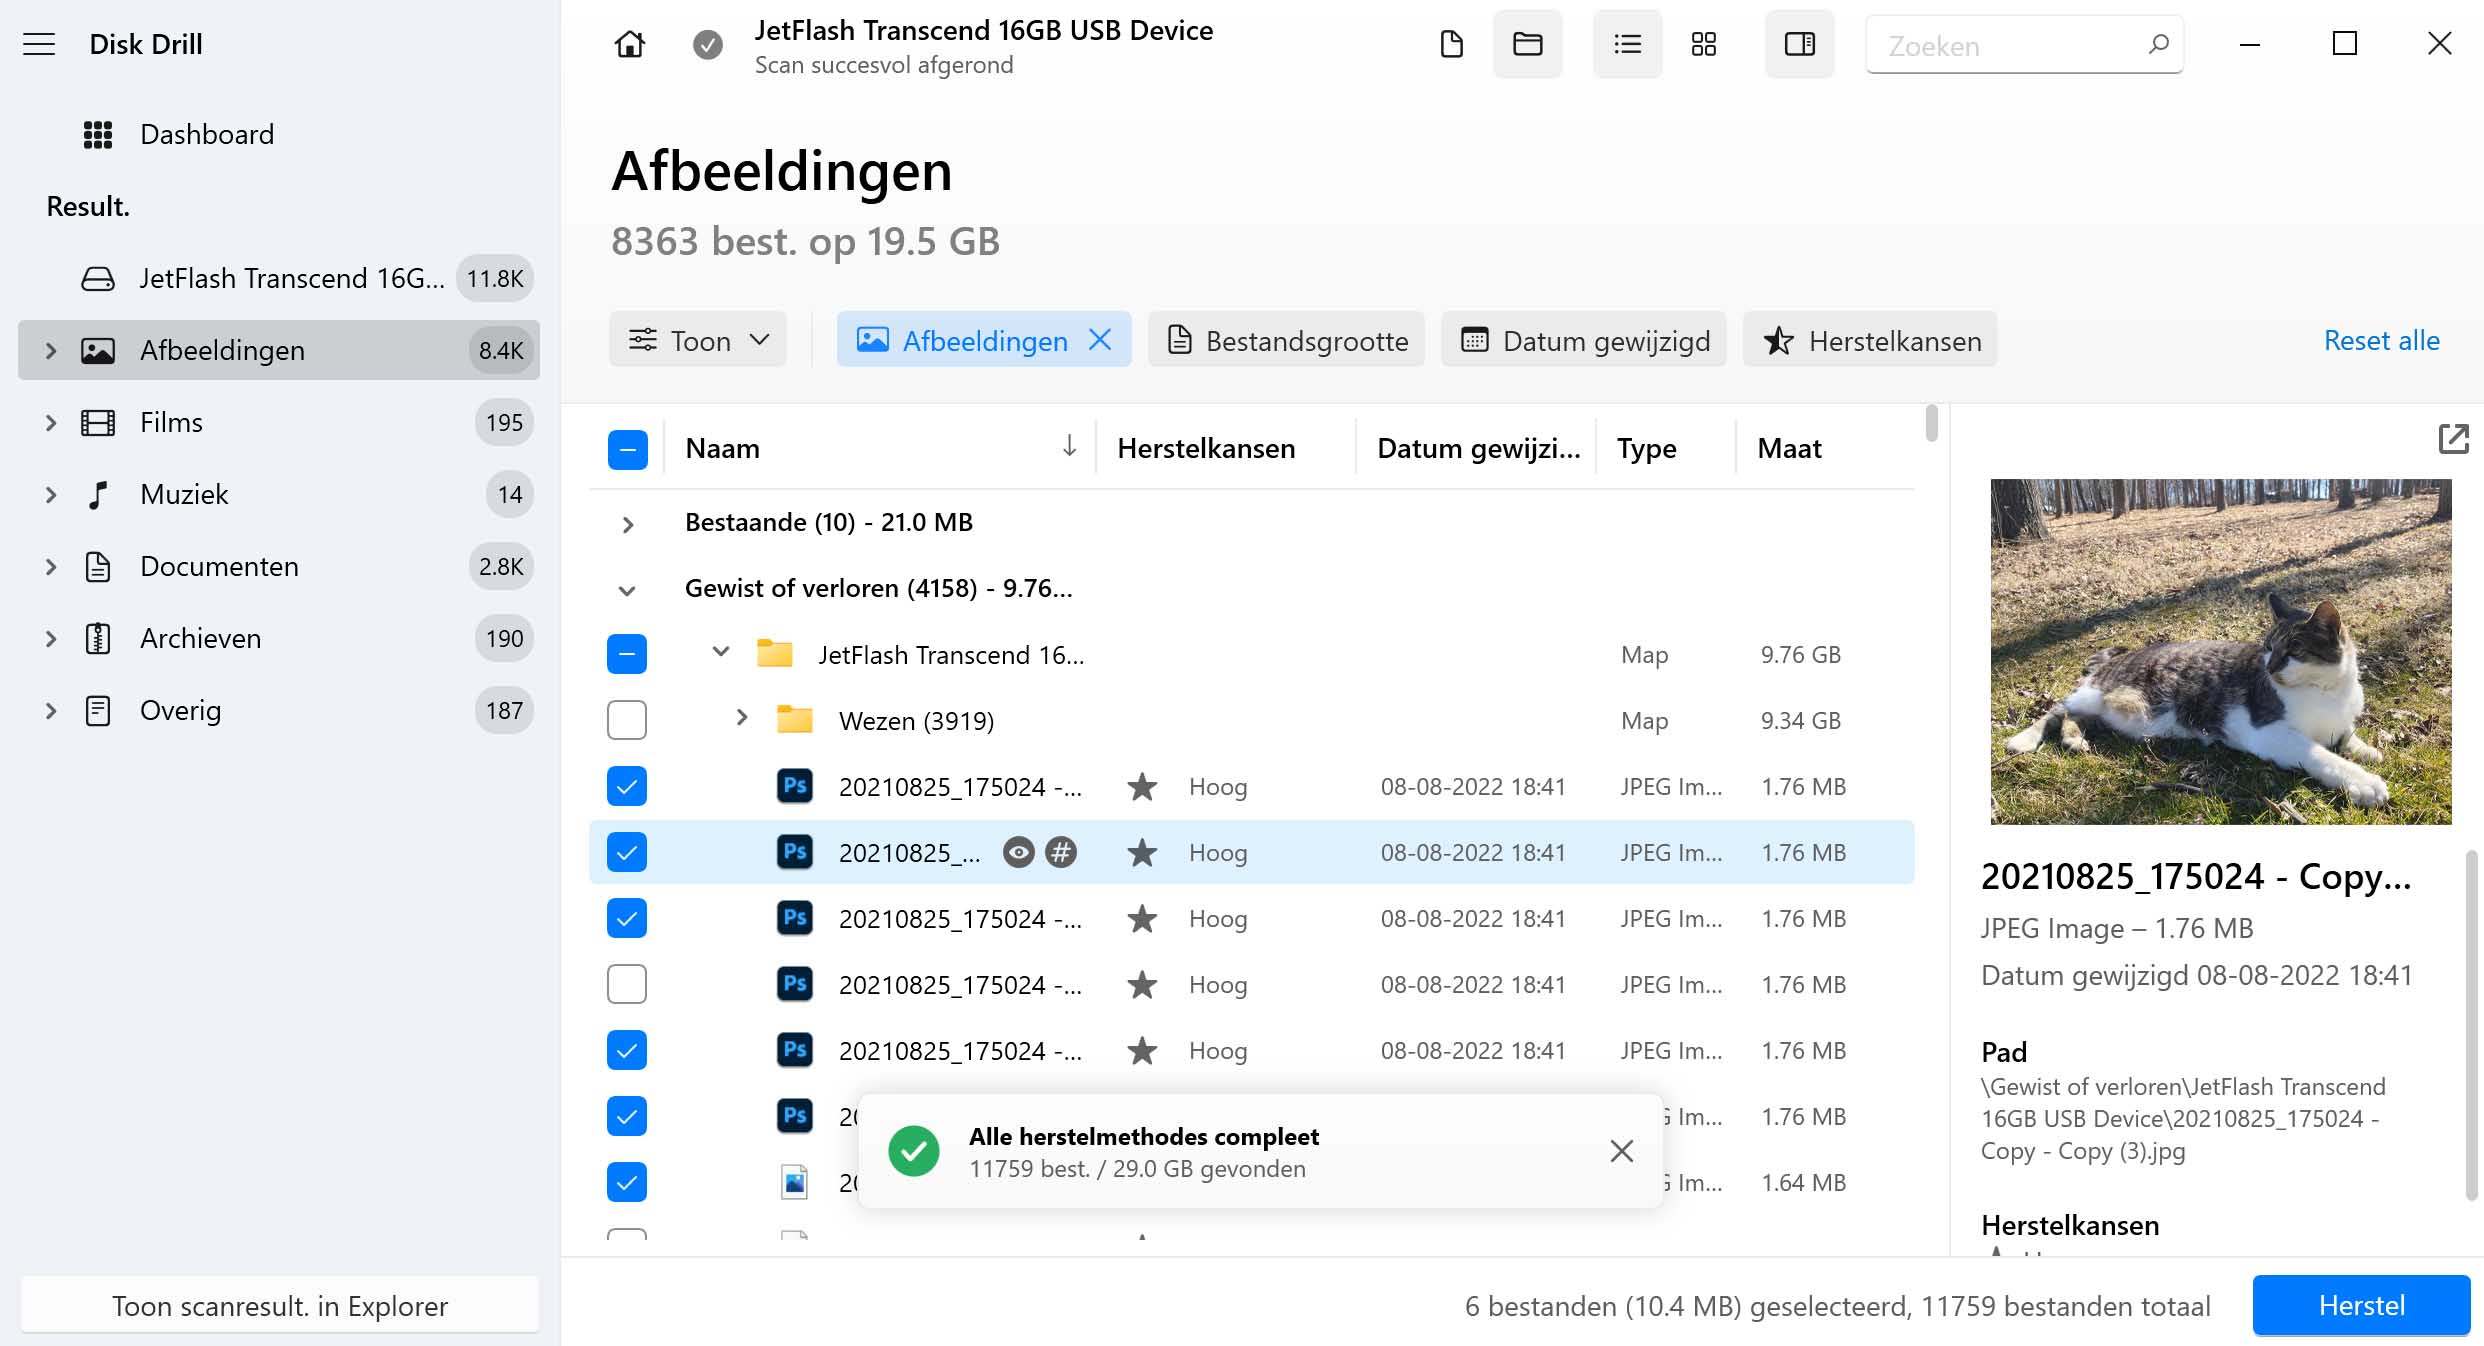Expand the Bestaande (10) group
Viewport: 2484px width, 1346px height.
627,524
